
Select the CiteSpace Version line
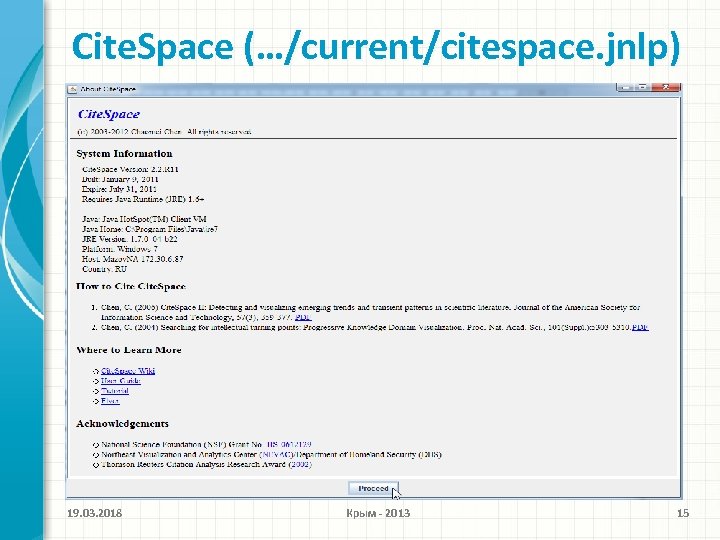coord(130,169)
